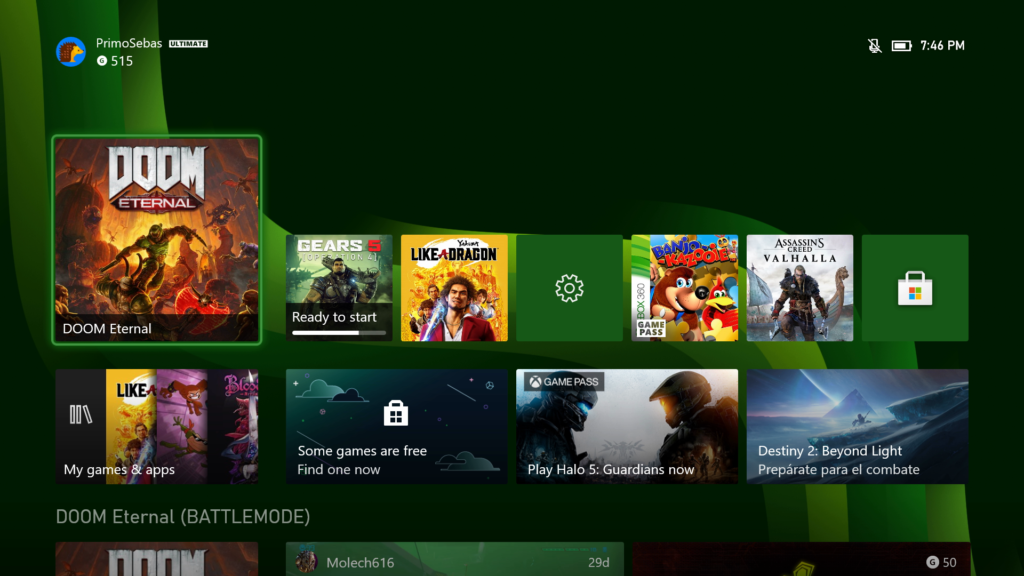Open the PrimoSebas profile avatar
This screenshot has height=576, width=1024.
71,52
